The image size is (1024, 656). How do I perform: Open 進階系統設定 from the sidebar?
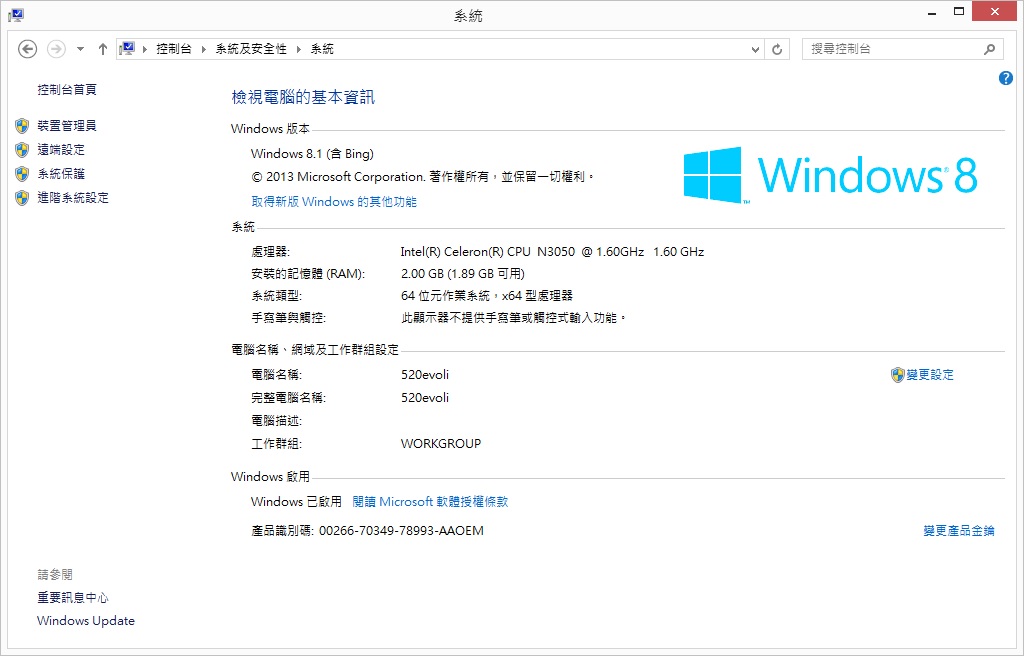(x=72, y=197)
